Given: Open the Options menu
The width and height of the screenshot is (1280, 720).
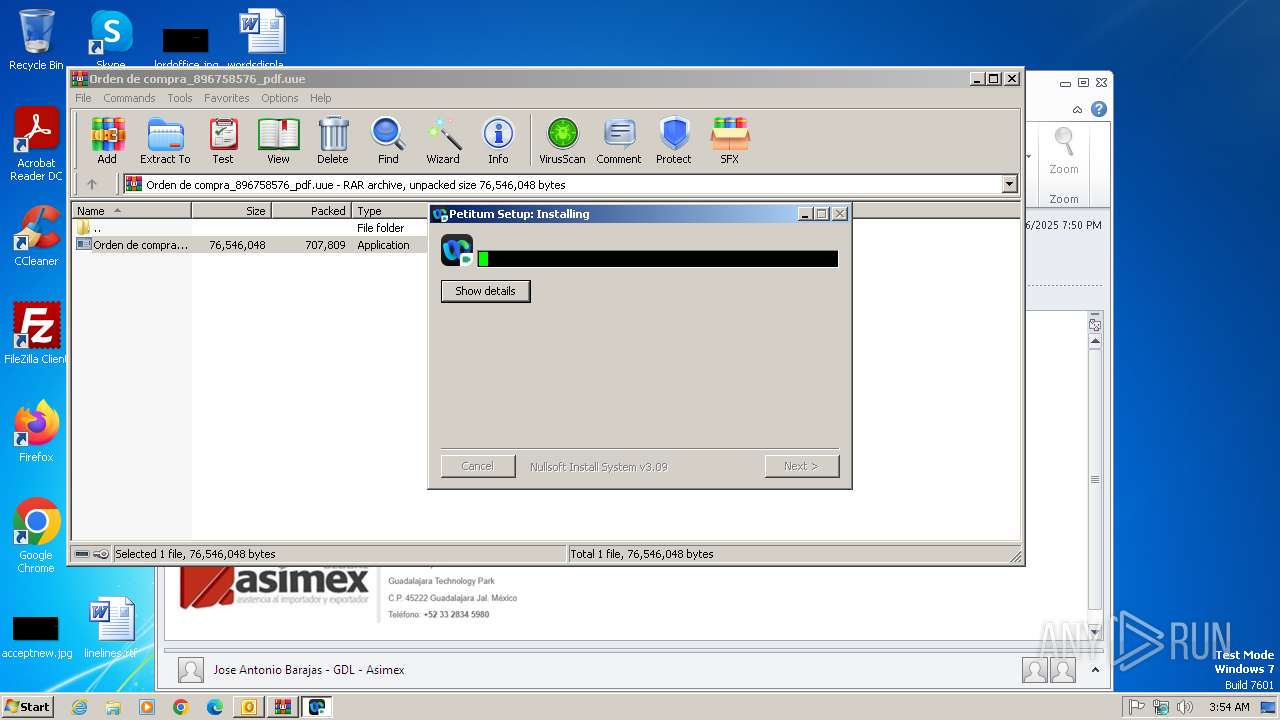Looking at the screenshot, I should 280,98.
